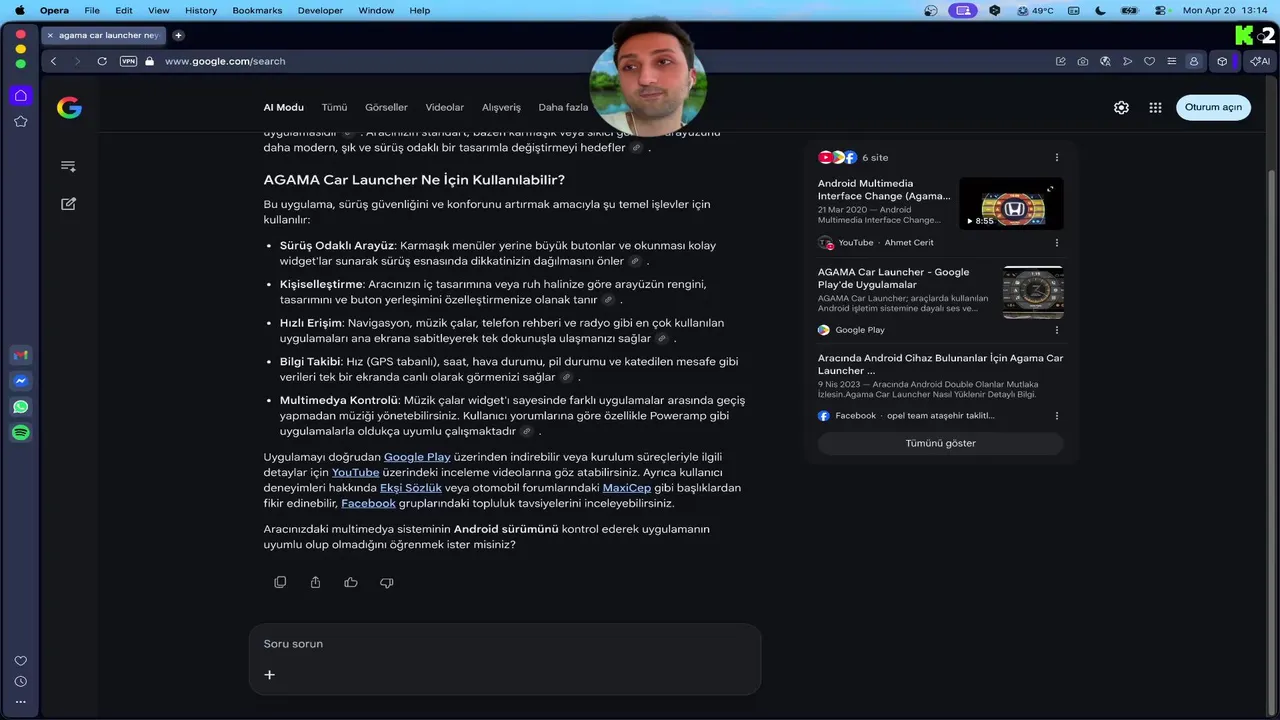Image resolution: width=1280 pixels, height=720 pixels.
Task: Toggle the VPN badge in address bar
Action: tap(128, 61)
